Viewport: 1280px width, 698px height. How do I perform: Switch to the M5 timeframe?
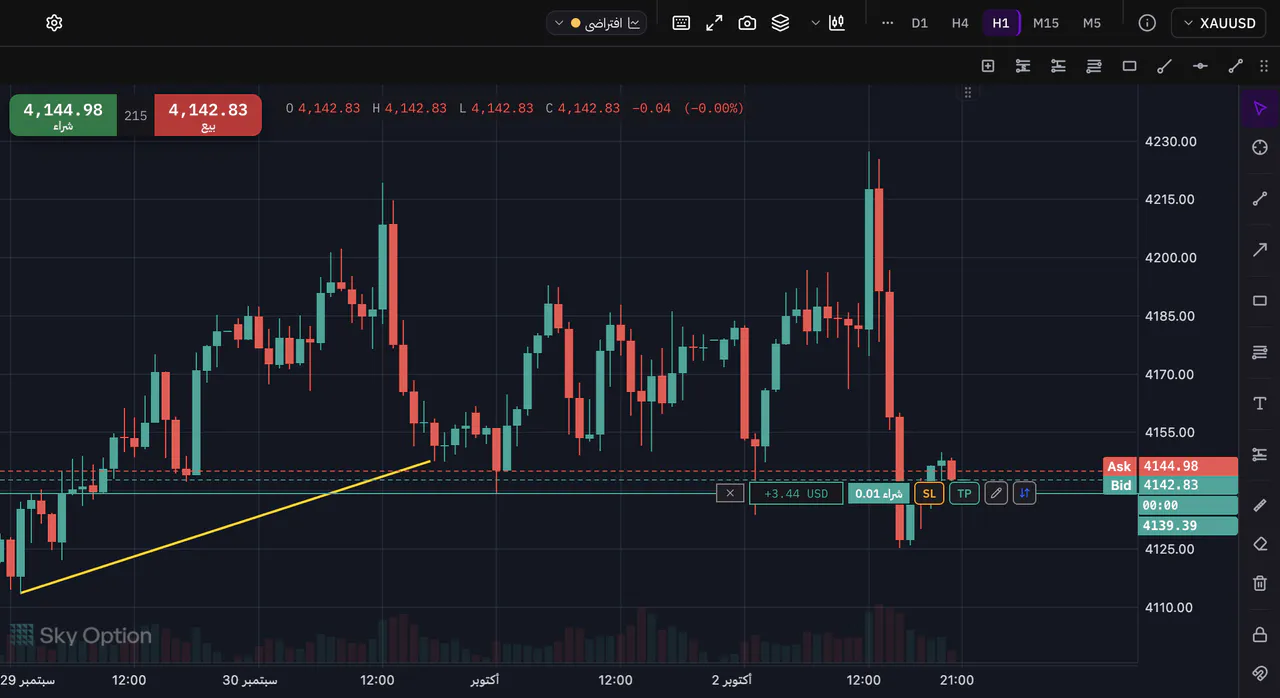pos(1092,23)
